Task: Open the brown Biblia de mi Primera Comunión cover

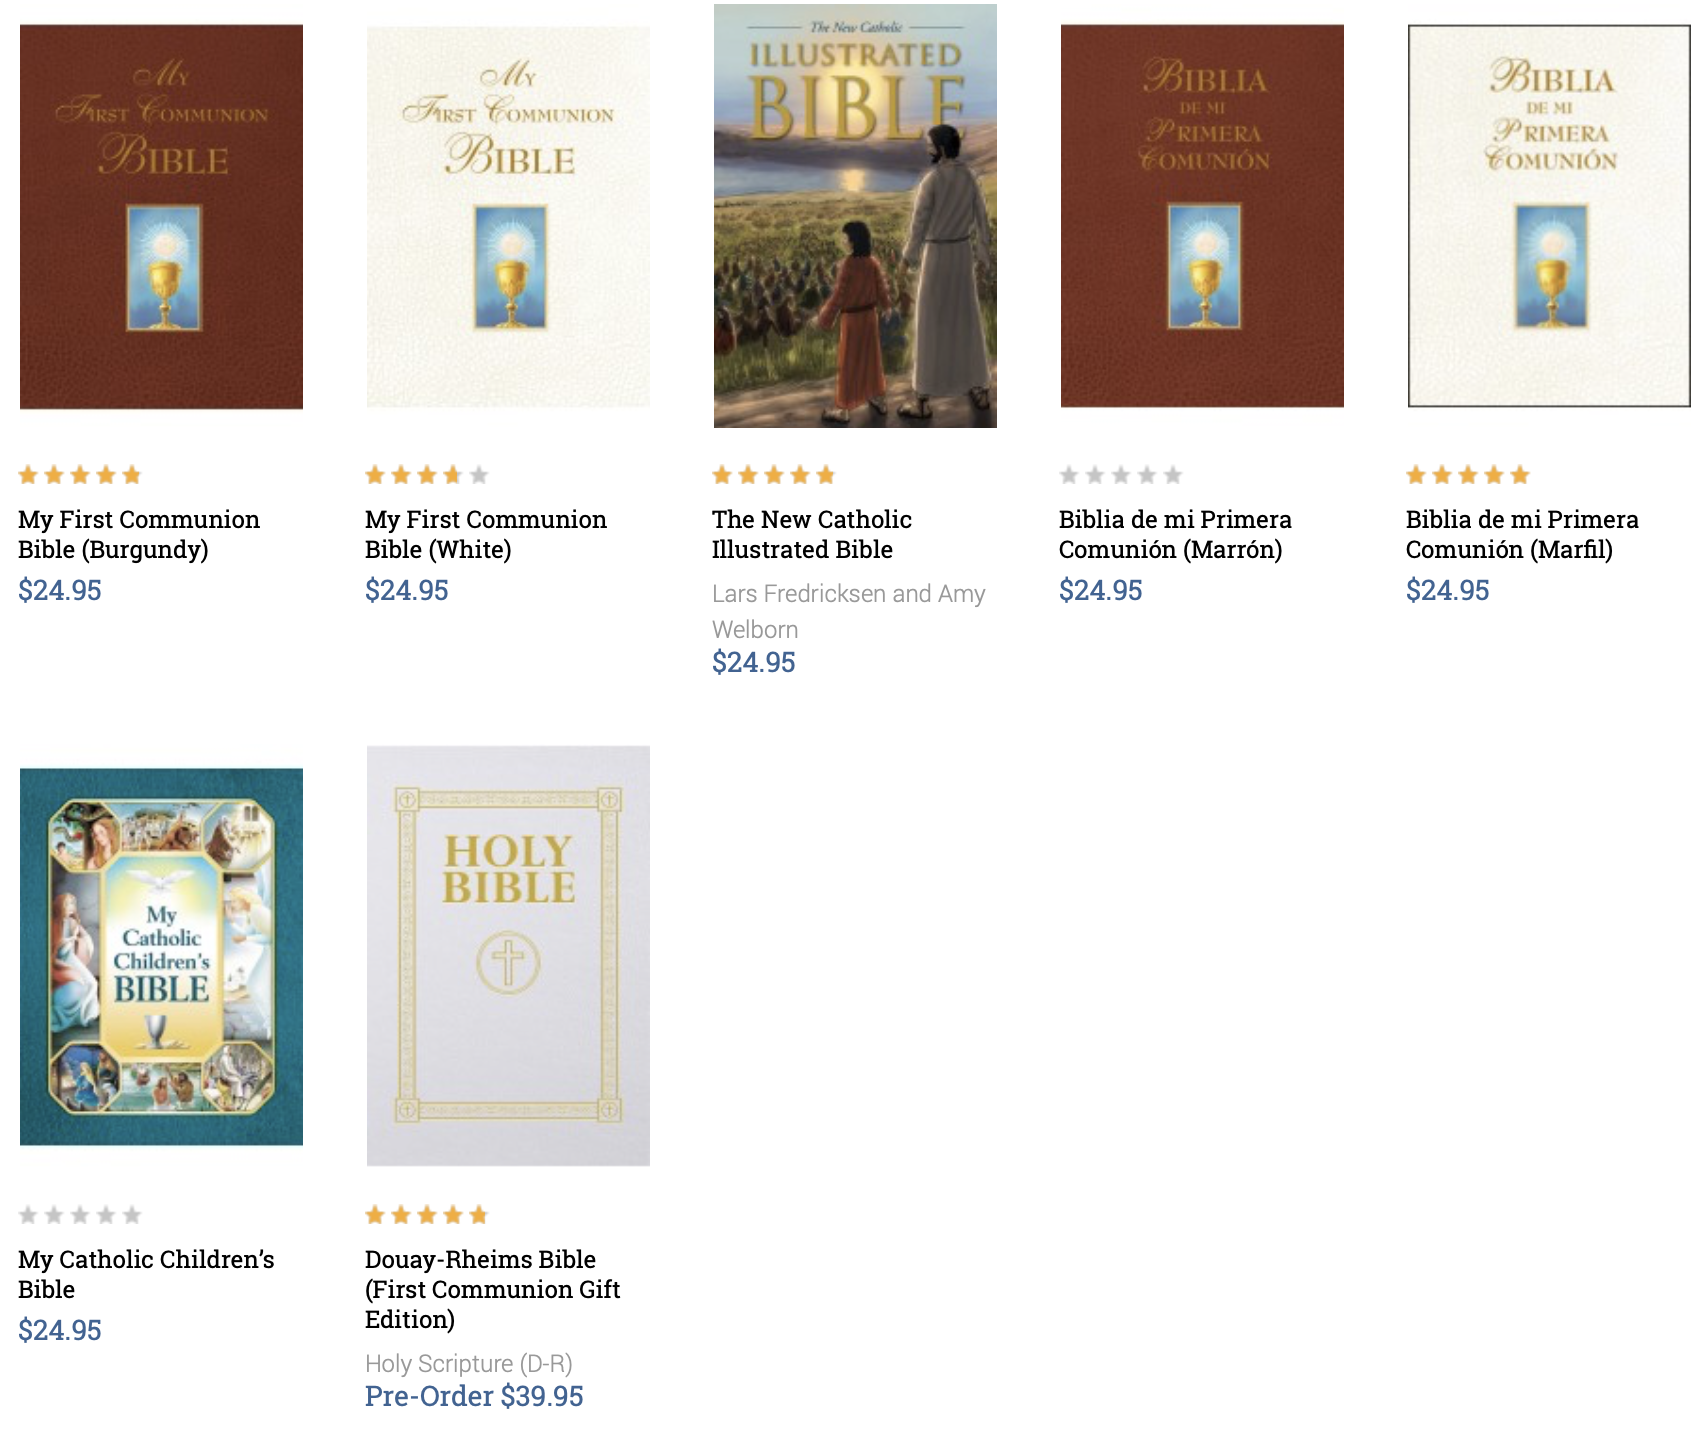Action: point(1202,216)
